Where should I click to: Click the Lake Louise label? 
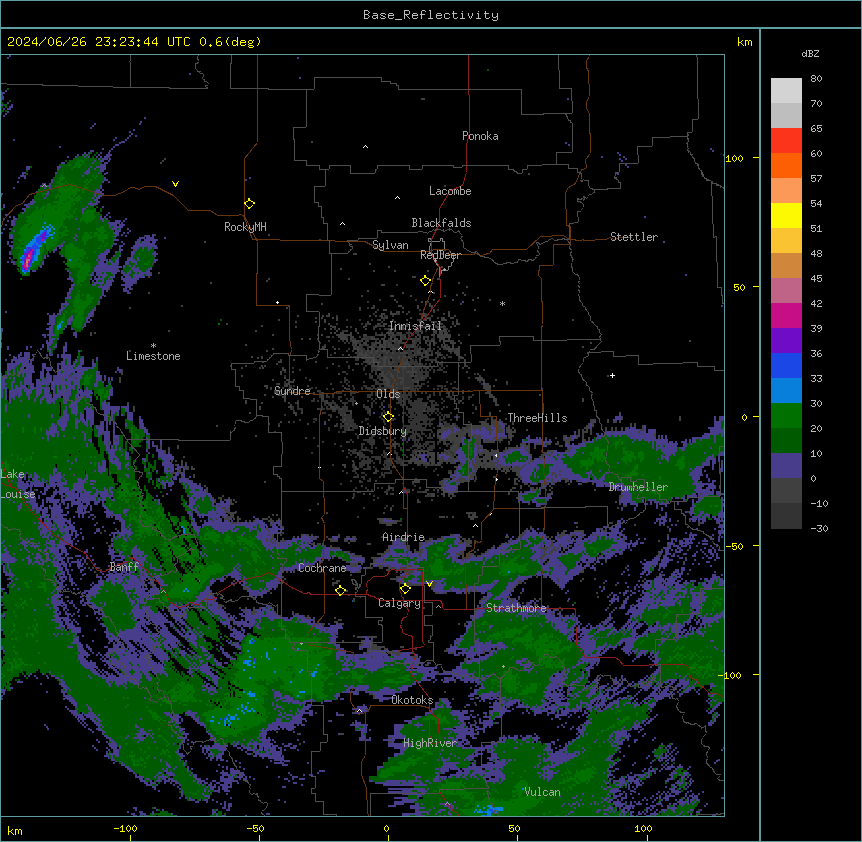click(18, 484)
